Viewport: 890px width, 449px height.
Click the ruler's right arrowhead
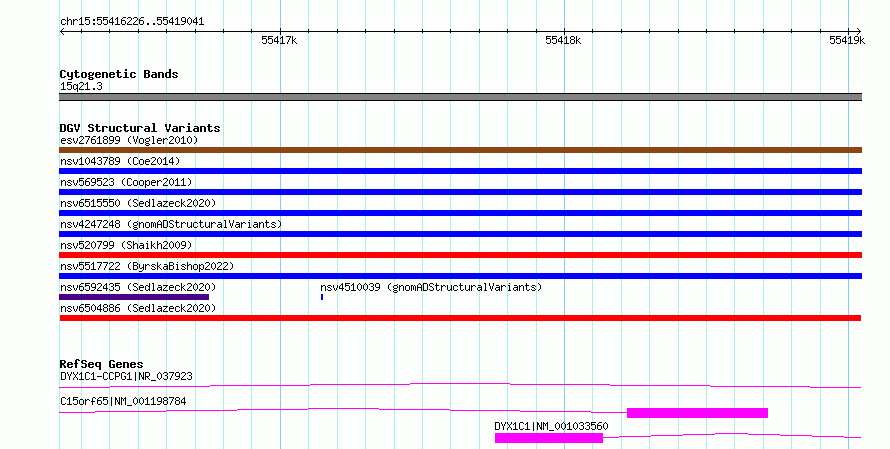[859, 31]
